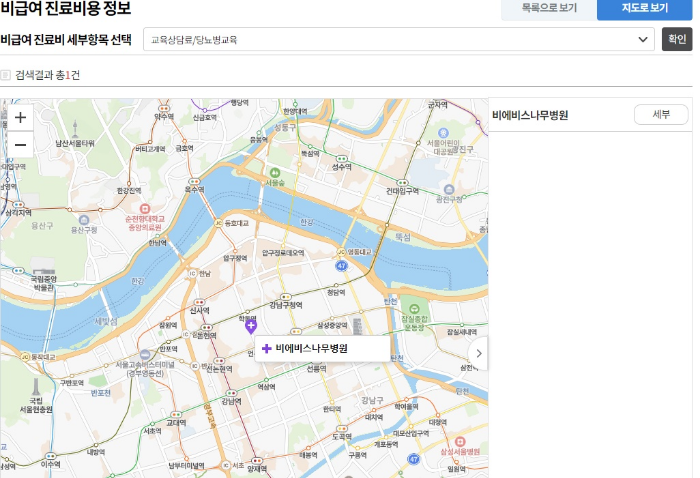This screenshot has width=700, height=478.
Task: Click the 성수역 station marker
Action: coord(342,159)
